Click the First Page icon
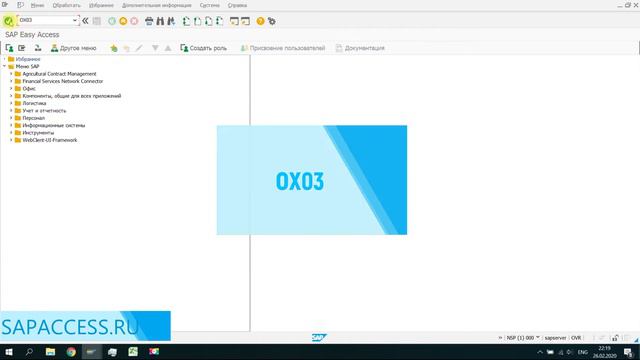The image size is (640, 360). tap(186, 21)
